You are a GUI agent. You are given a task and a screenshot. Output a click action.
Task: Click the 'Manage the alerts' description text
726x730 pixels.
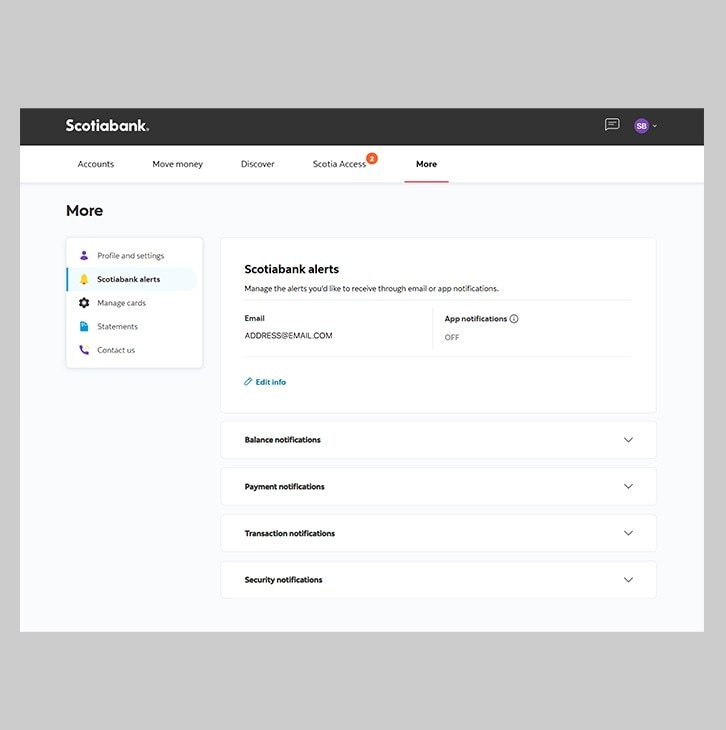tap(371, 288)
